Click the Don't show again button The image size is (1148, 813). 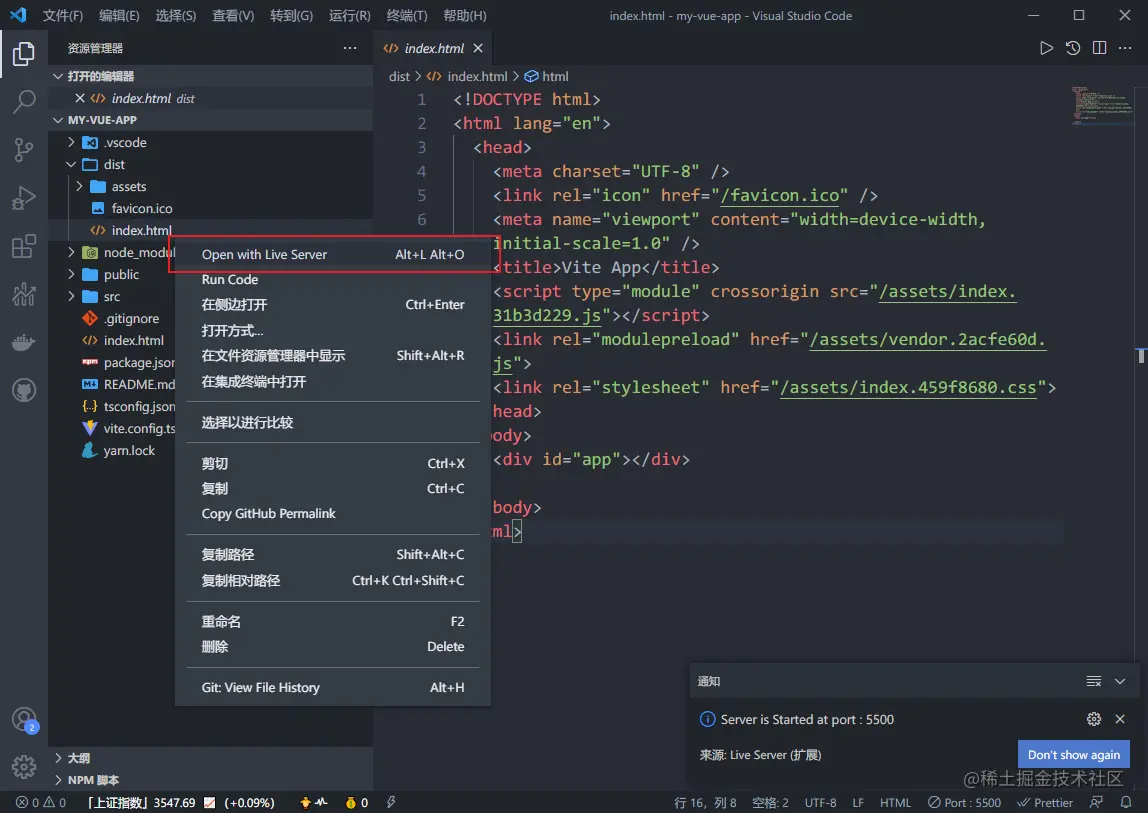point(1073,754)
